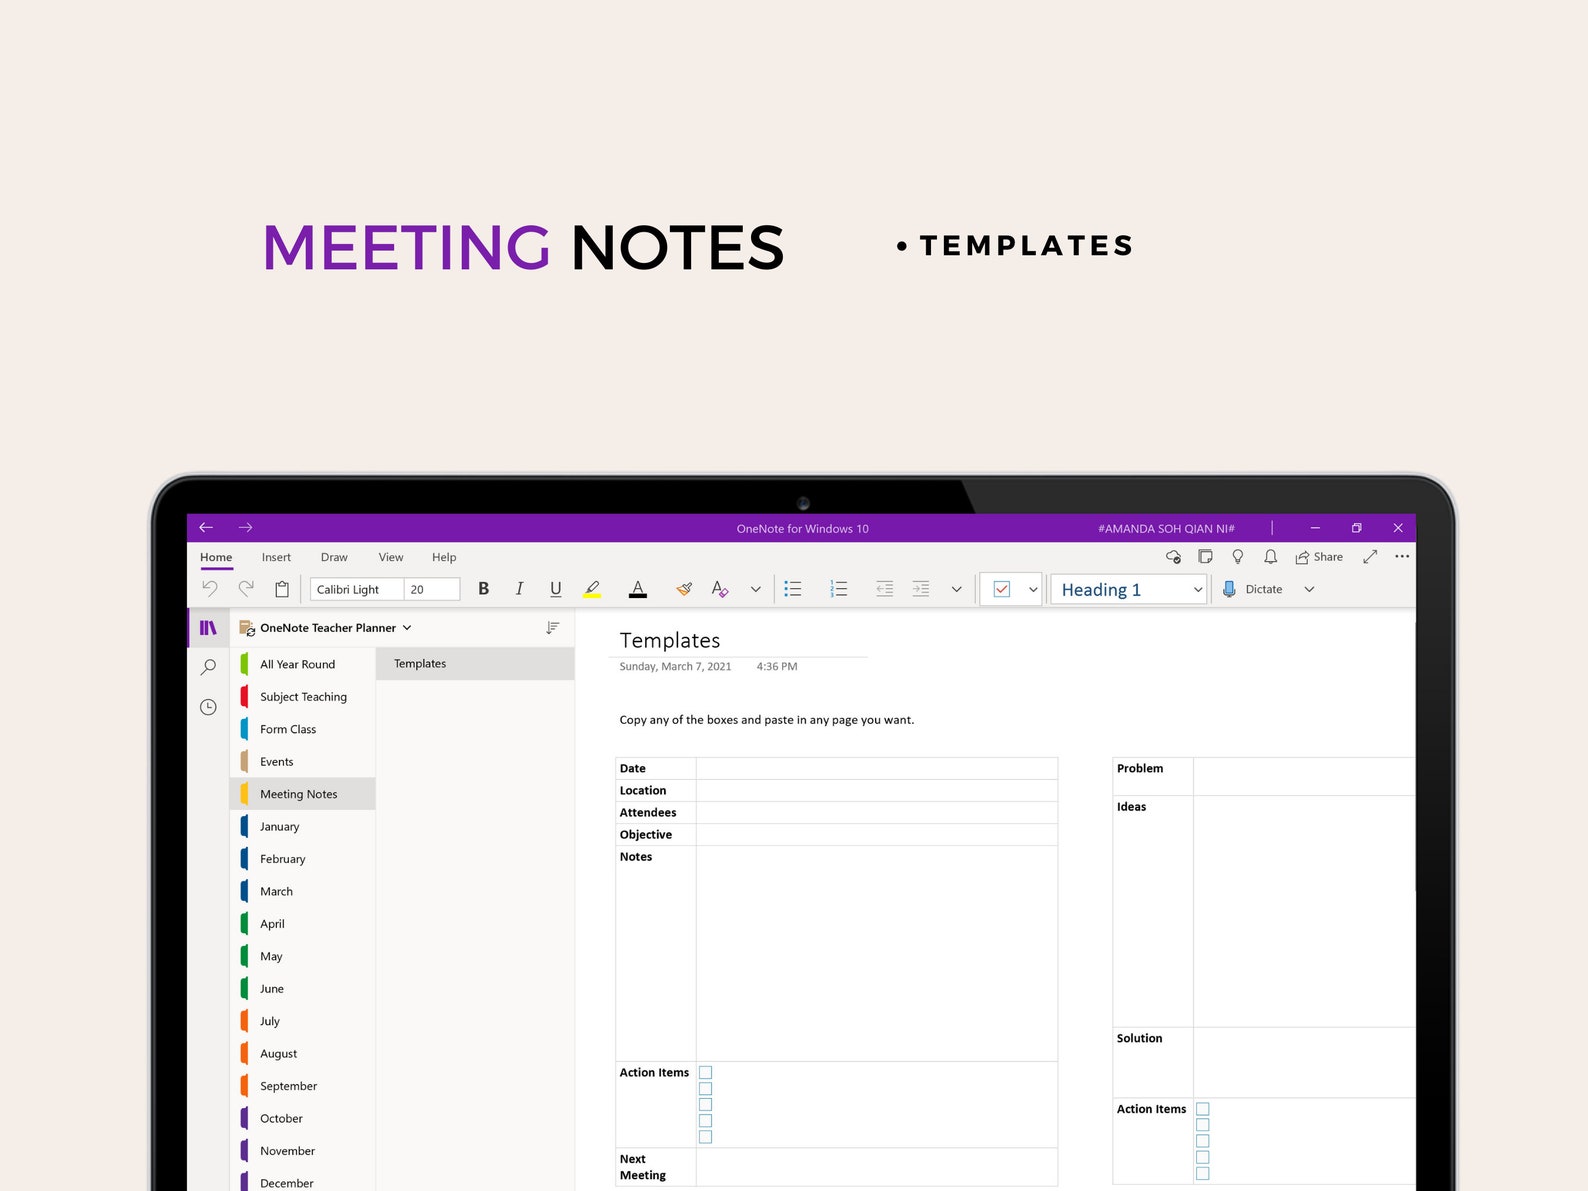Open the Draw ribbon tab
1588x1191 pixels.
334,557
